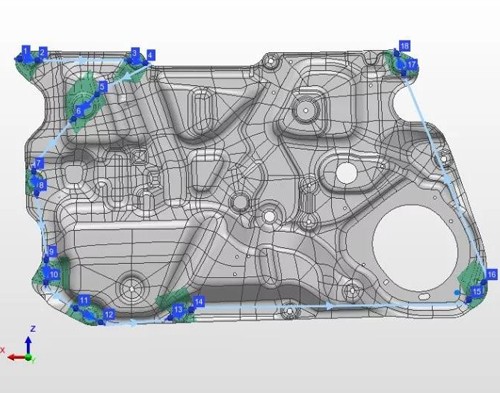Screen dimensions: 500x393
Task: Select waypoint marker 2
Action: (43, 53)
